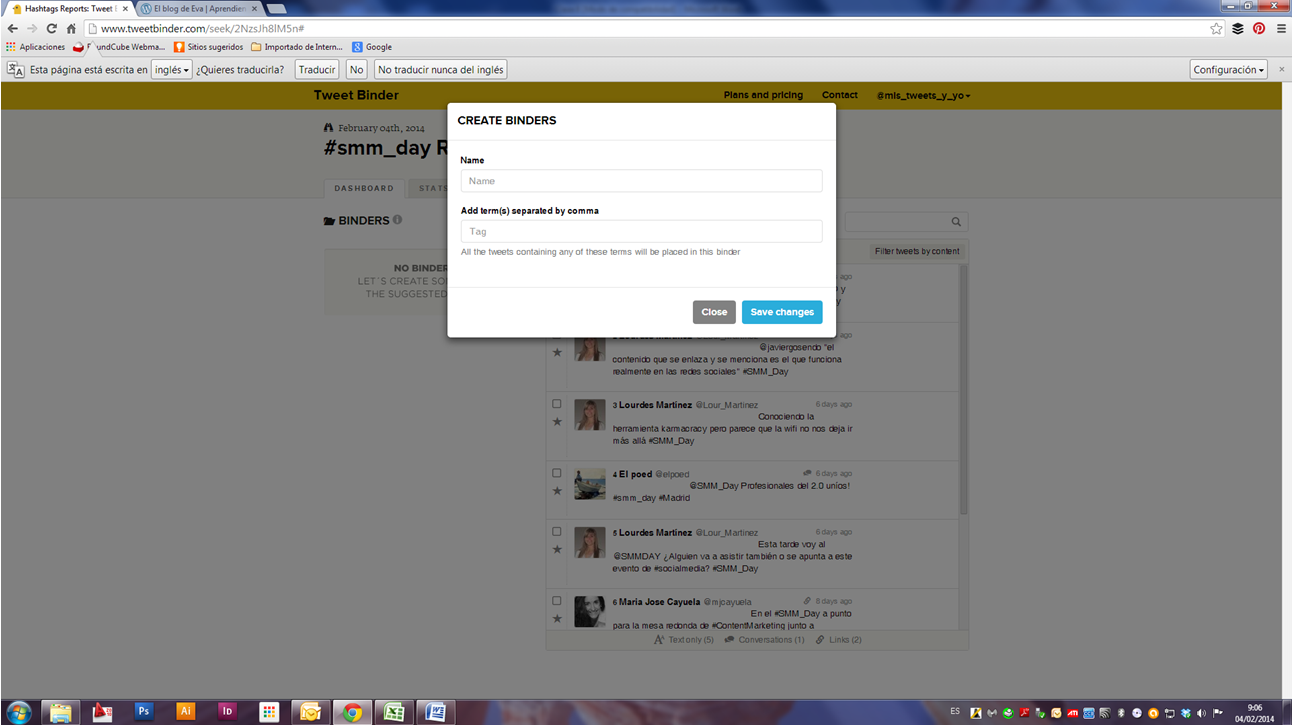Open the @mis_tweets_y_yo account dropdown

pos(923,96)
